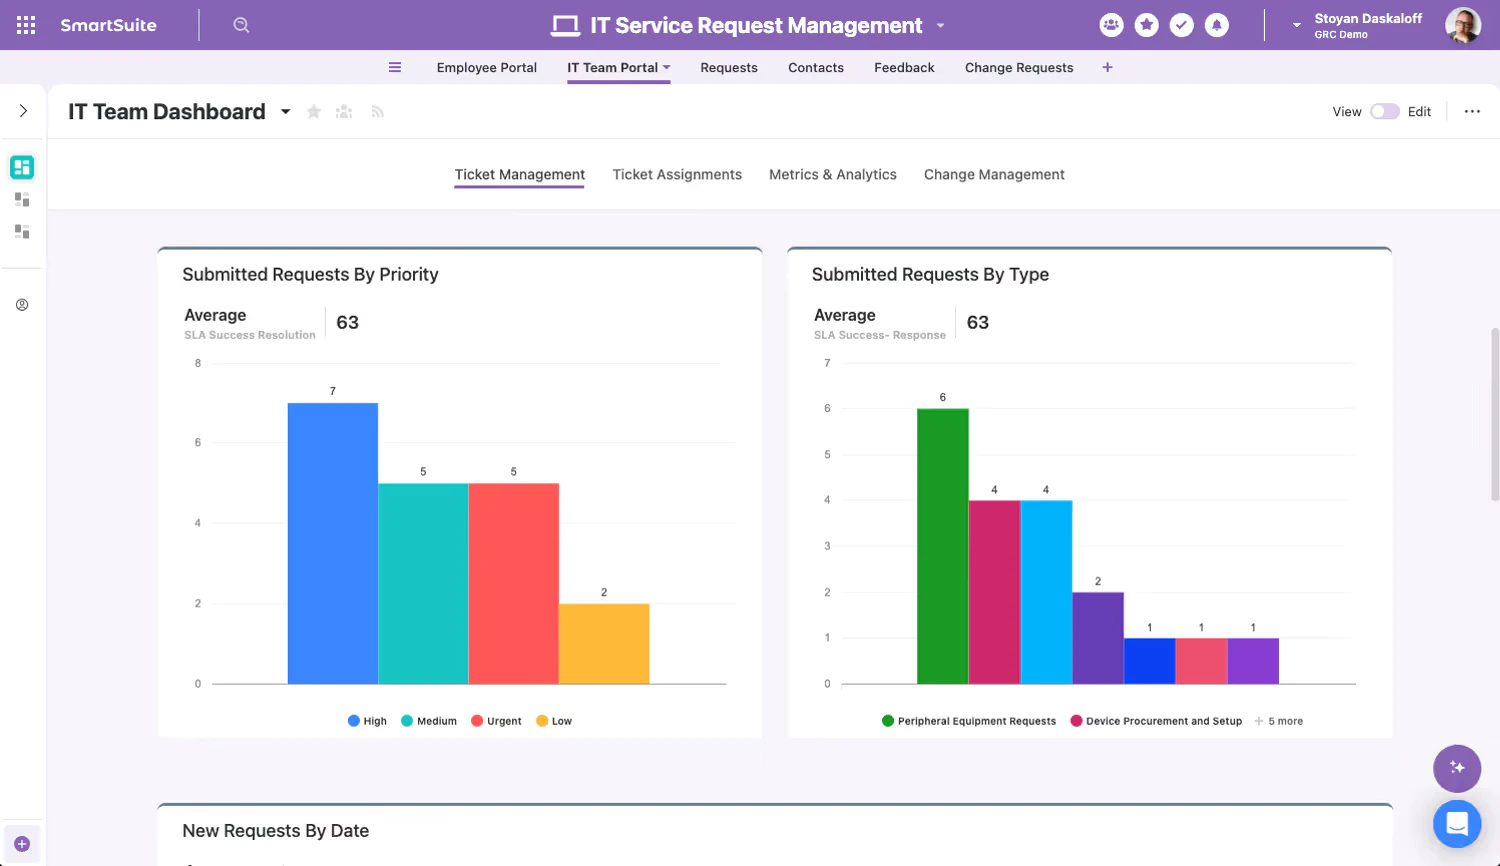This screenshot has width=1500, height=866.
Task: Open the SmartSuite search
Action: pos(240,25)
